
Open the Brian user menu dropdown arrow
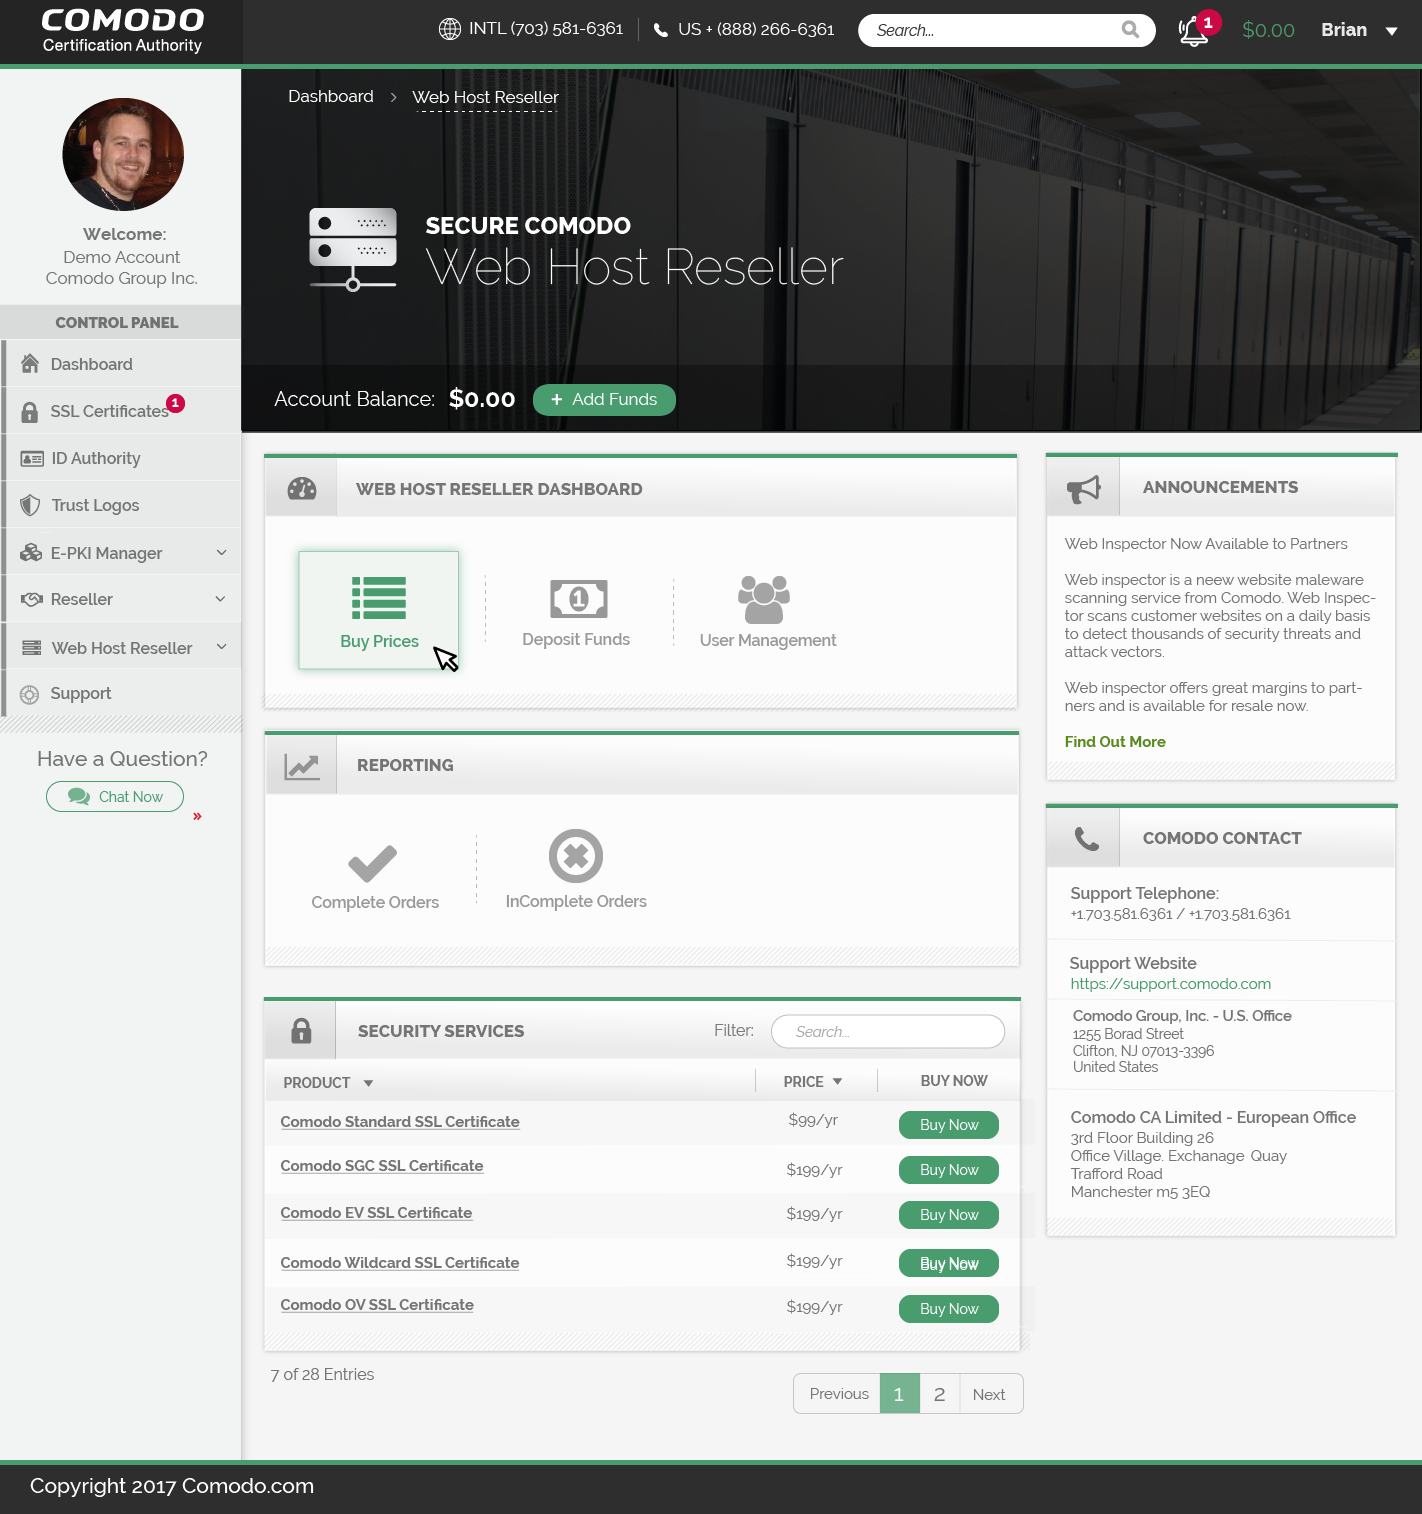tap(1391, 31)
